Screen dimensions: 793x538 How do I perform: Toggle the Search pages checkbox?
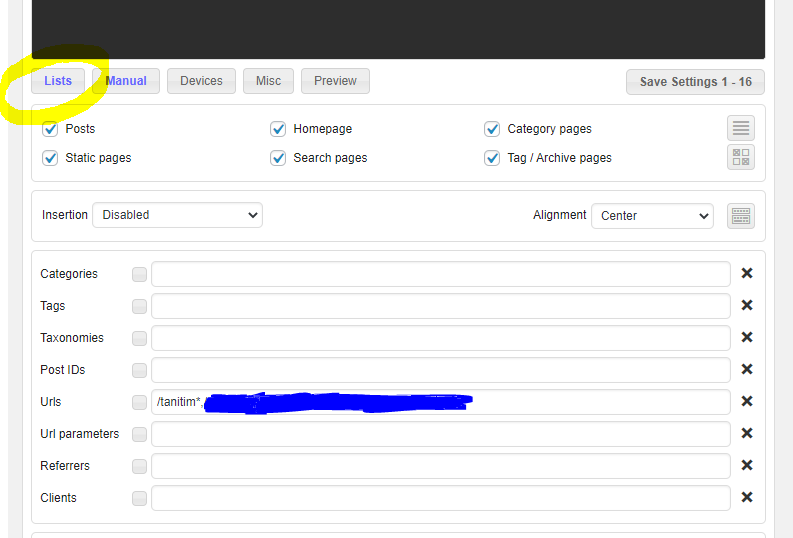pos(278,158)
